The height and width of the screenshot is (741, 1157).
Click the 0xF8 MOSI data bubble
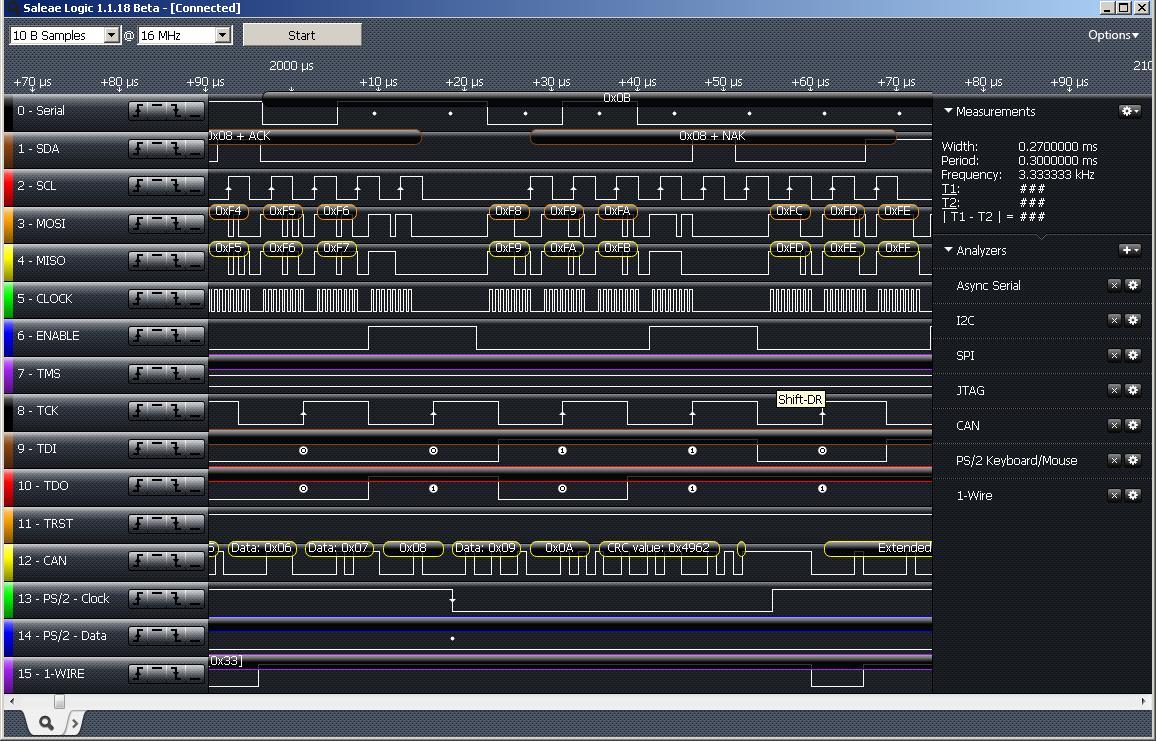coord(508,211)
